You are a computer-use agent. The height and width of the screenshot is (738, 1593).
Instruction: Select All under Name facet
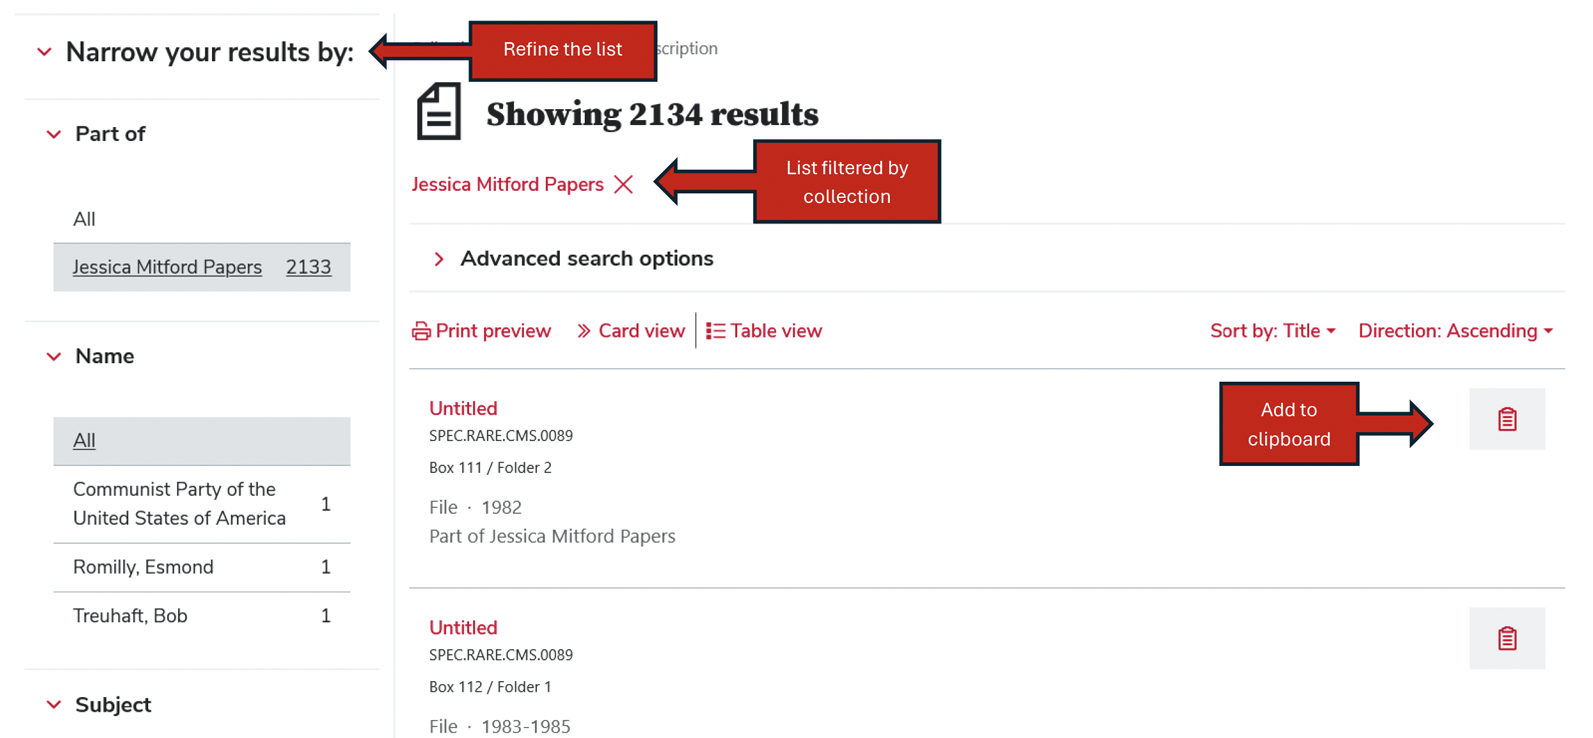coord(202,441)
